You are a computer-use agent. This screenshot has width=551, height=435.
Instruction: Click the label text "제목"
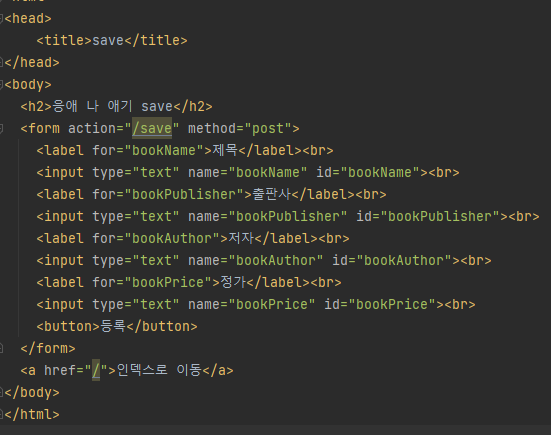tap(225, 150)
